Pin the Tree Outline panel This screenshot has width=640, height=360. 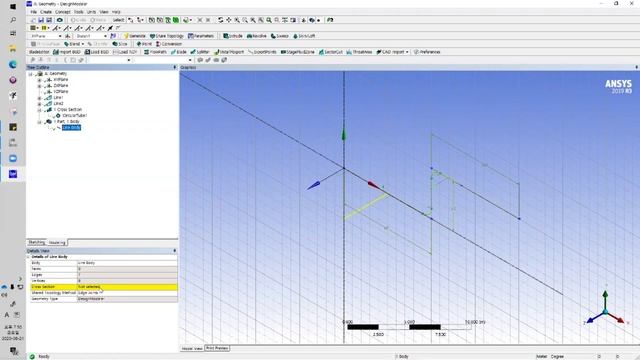[175, 67]
